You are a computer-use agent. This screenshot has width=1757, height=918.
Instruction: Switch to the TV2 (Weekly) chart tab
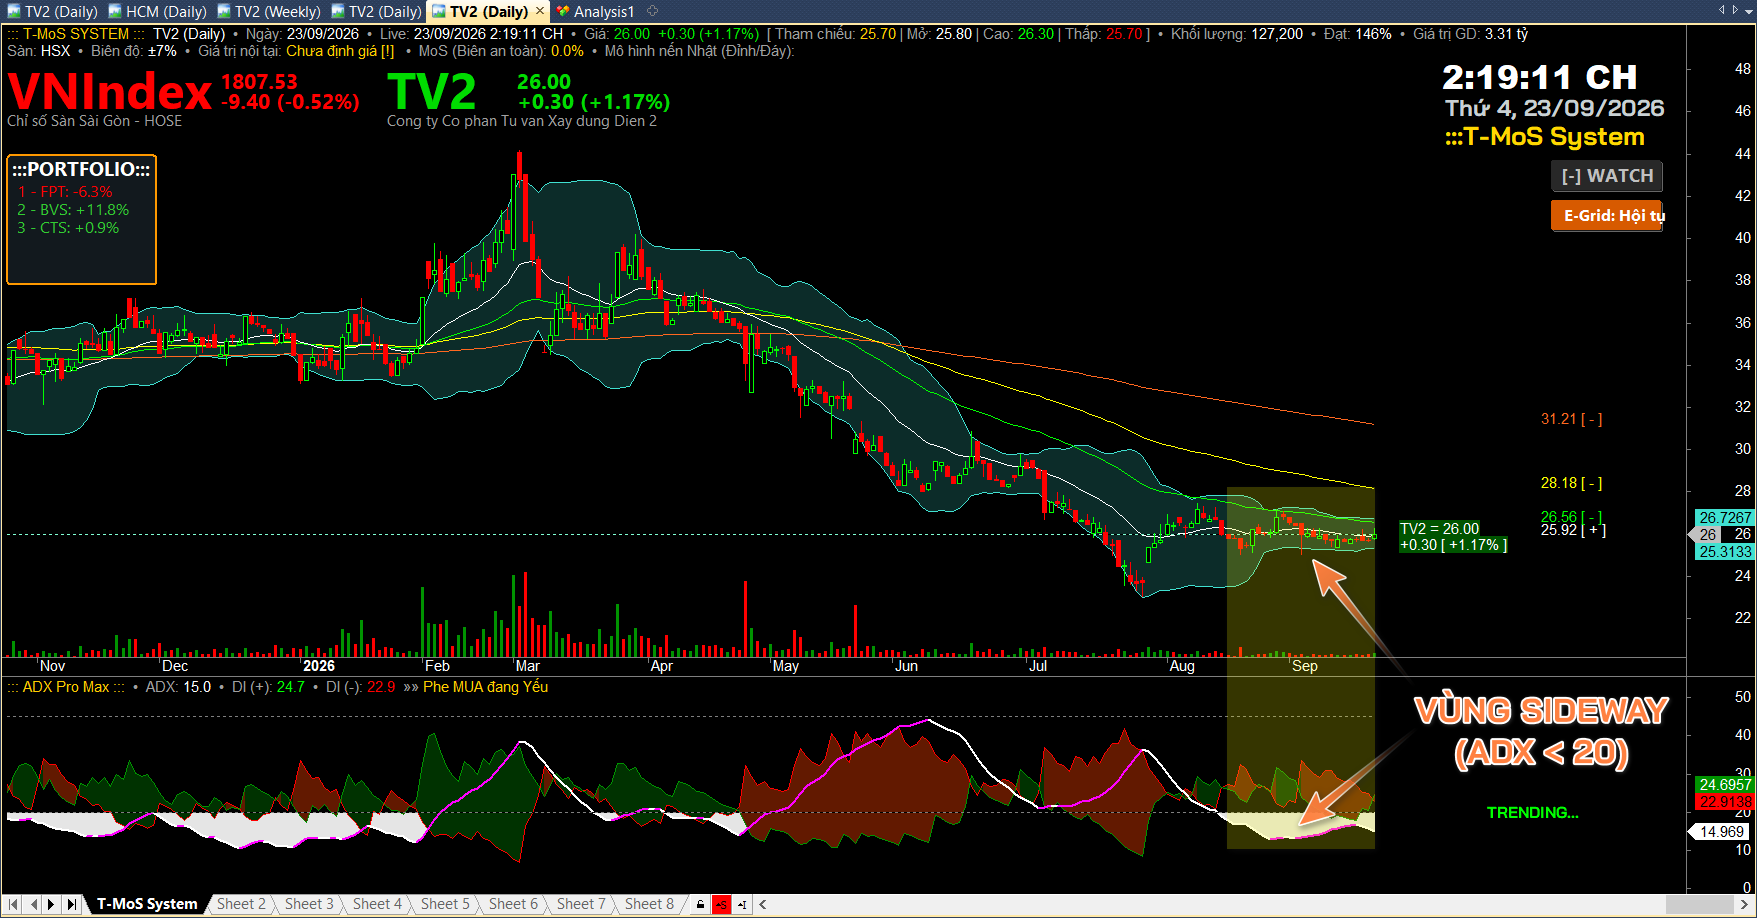268,12
